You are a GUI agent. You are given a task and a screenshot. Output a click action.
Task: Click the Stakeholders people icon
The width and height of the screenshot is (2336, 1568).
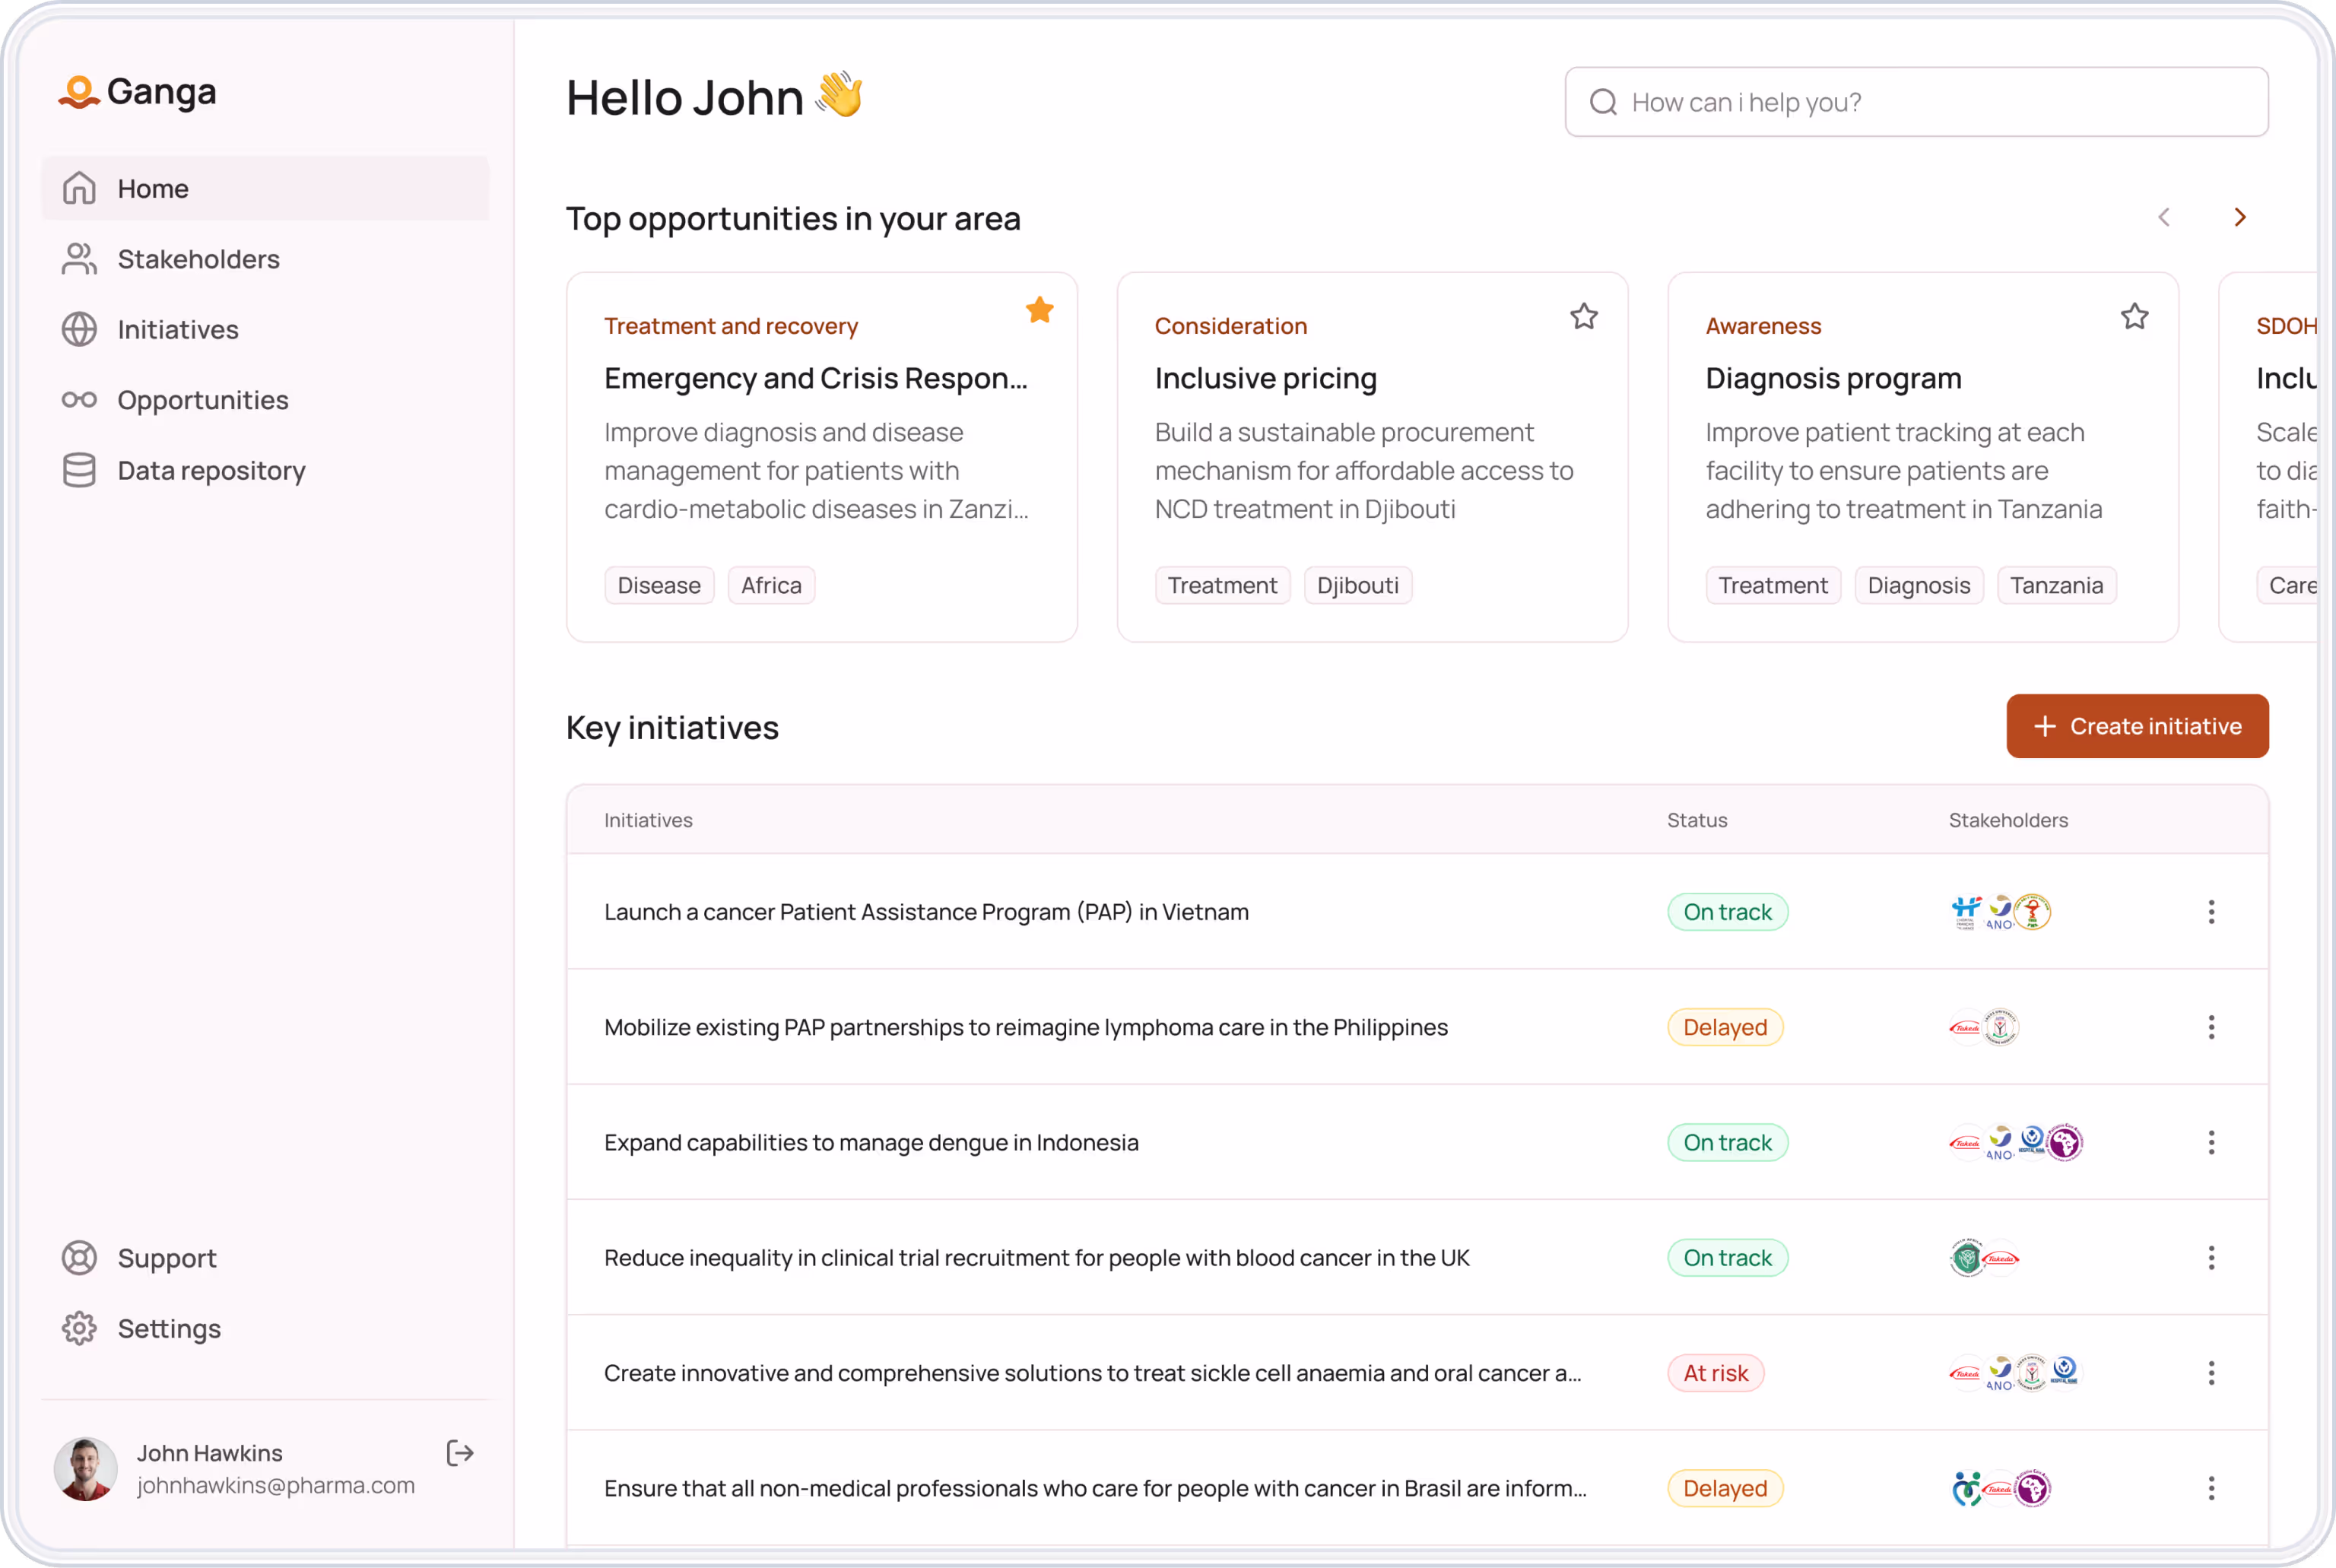pyautogui.click(x=79, y=259)
